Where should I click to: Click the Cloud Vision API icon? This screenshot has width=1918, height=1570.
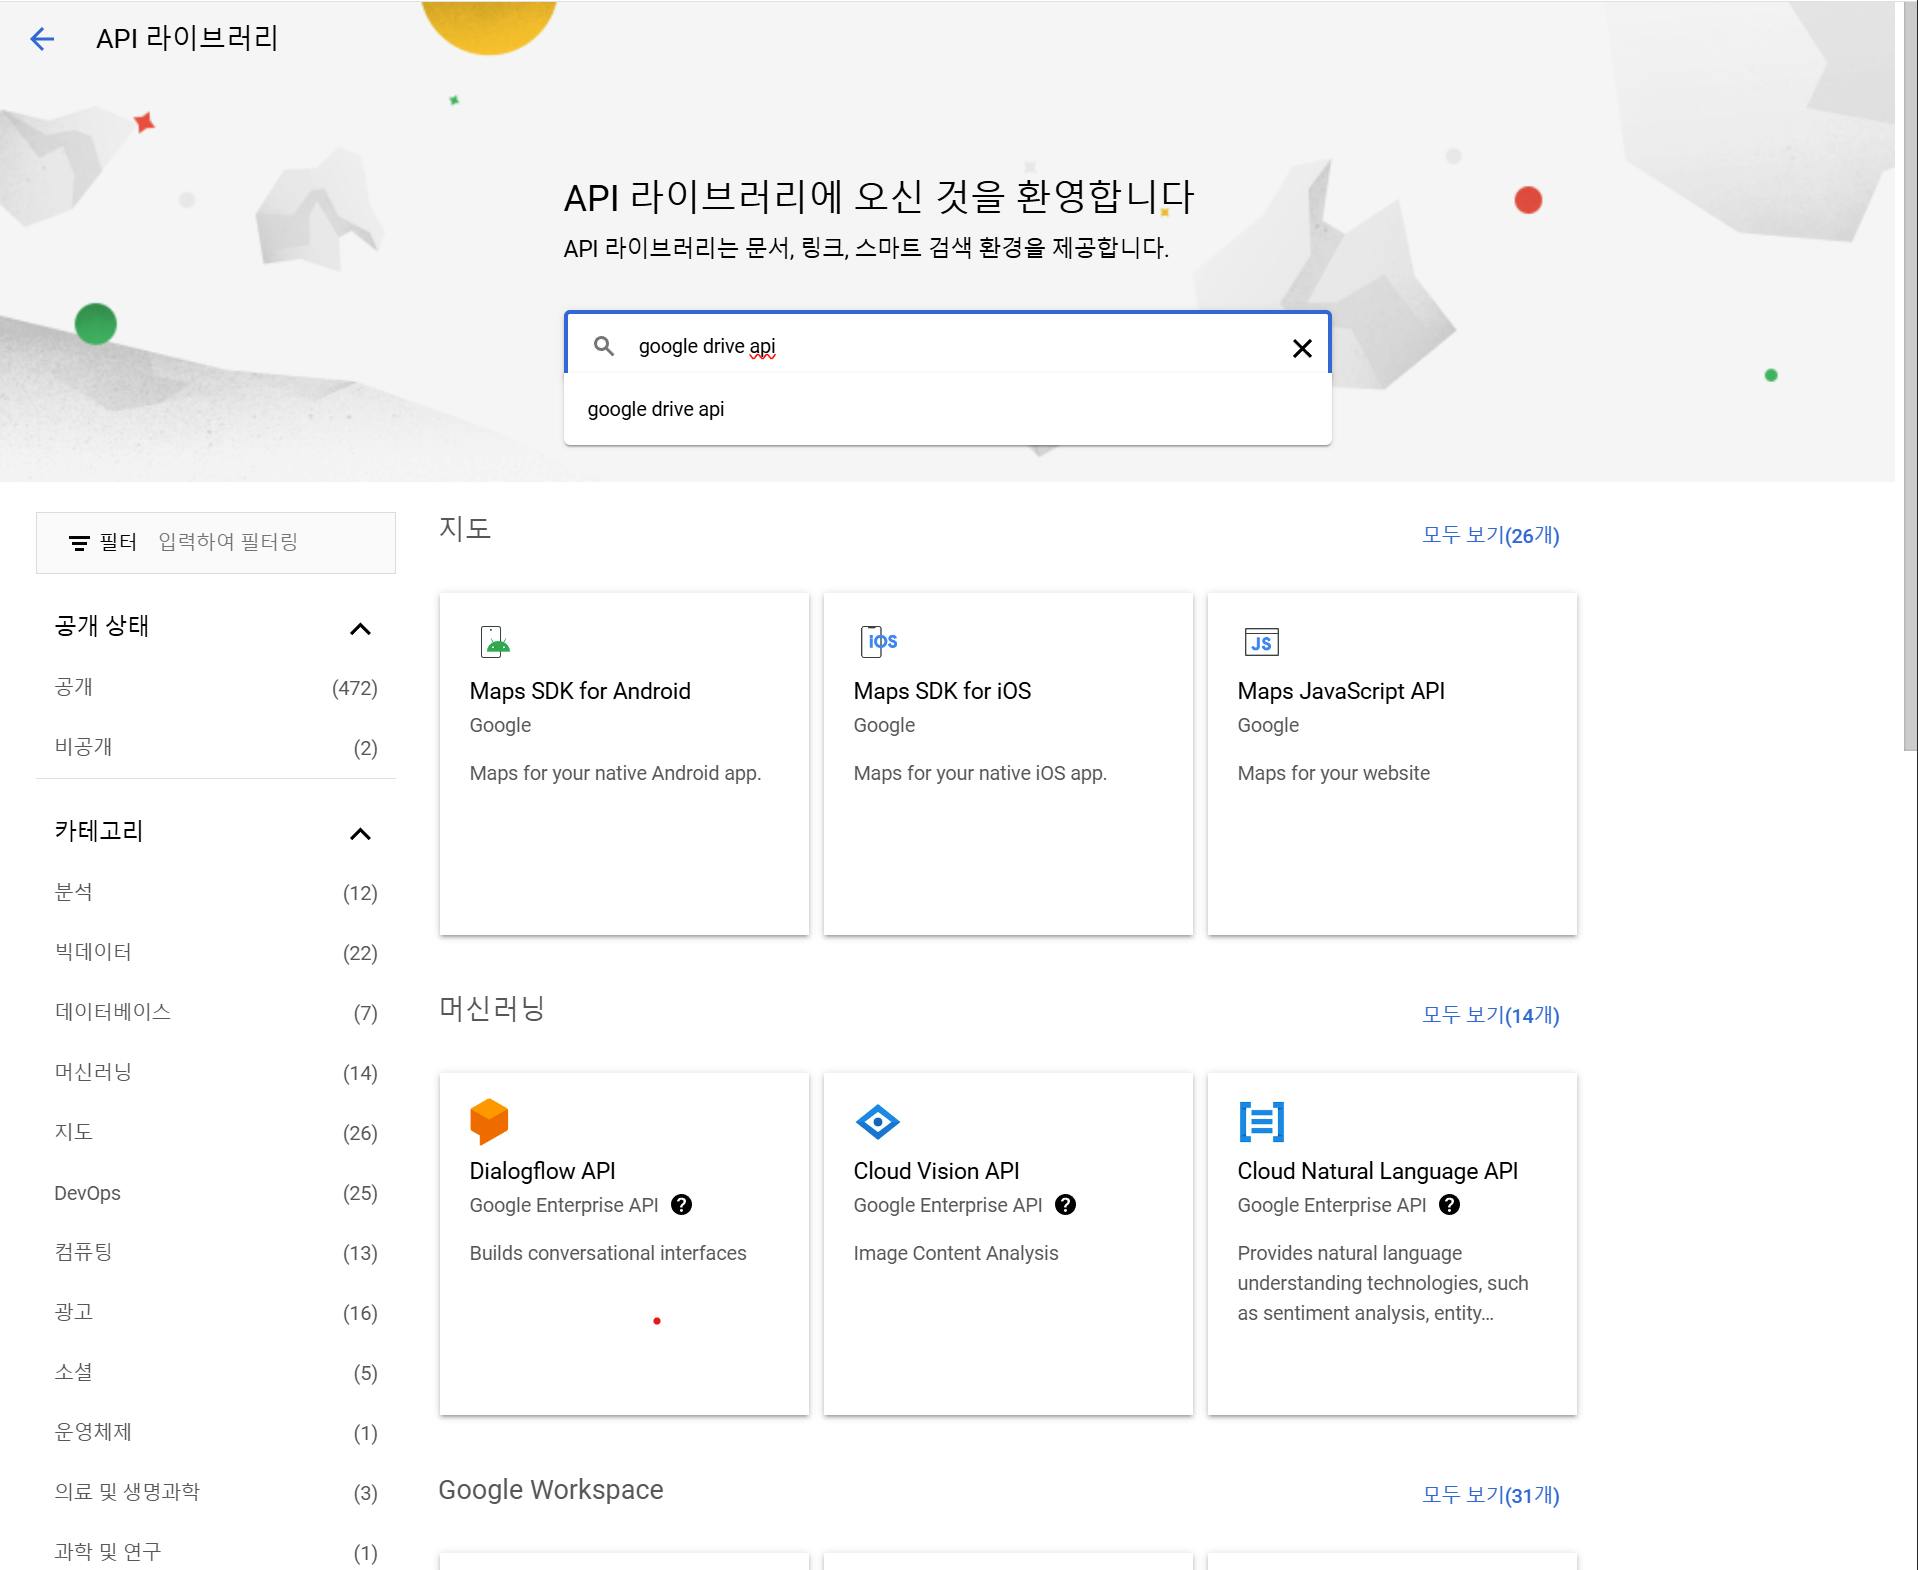(x=878, y=1122)
